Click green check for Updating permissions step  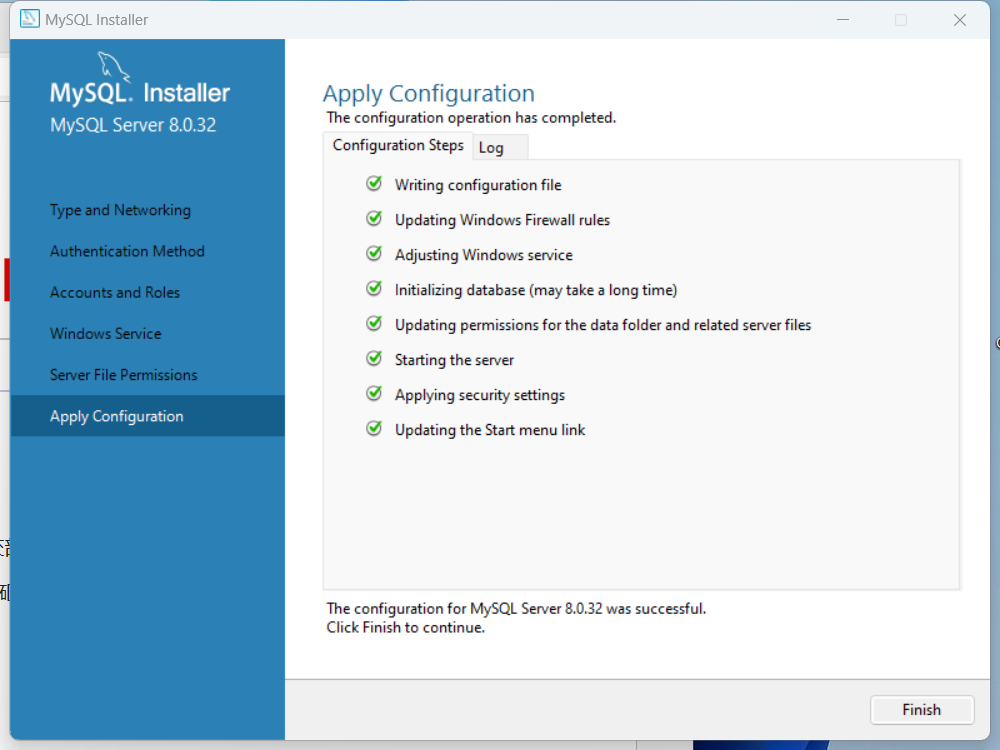click(x=374, y=325)
